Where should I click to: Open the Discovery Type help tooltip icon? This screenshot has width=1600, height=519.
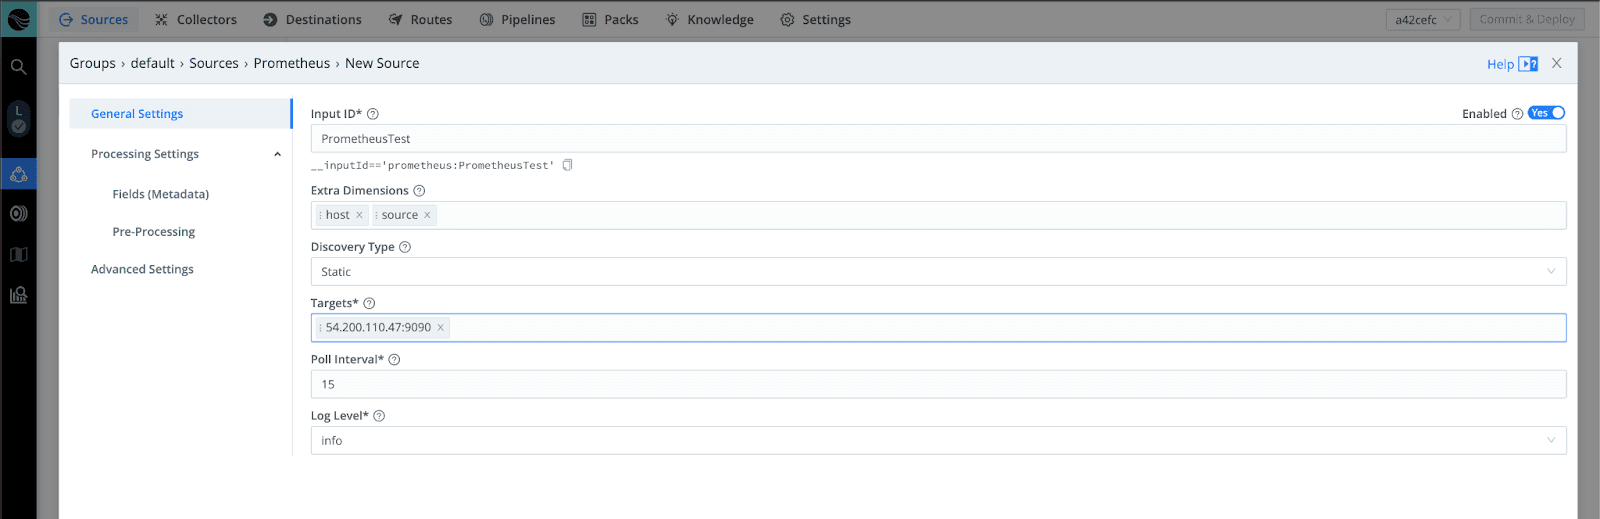click(x=405, y=247)
